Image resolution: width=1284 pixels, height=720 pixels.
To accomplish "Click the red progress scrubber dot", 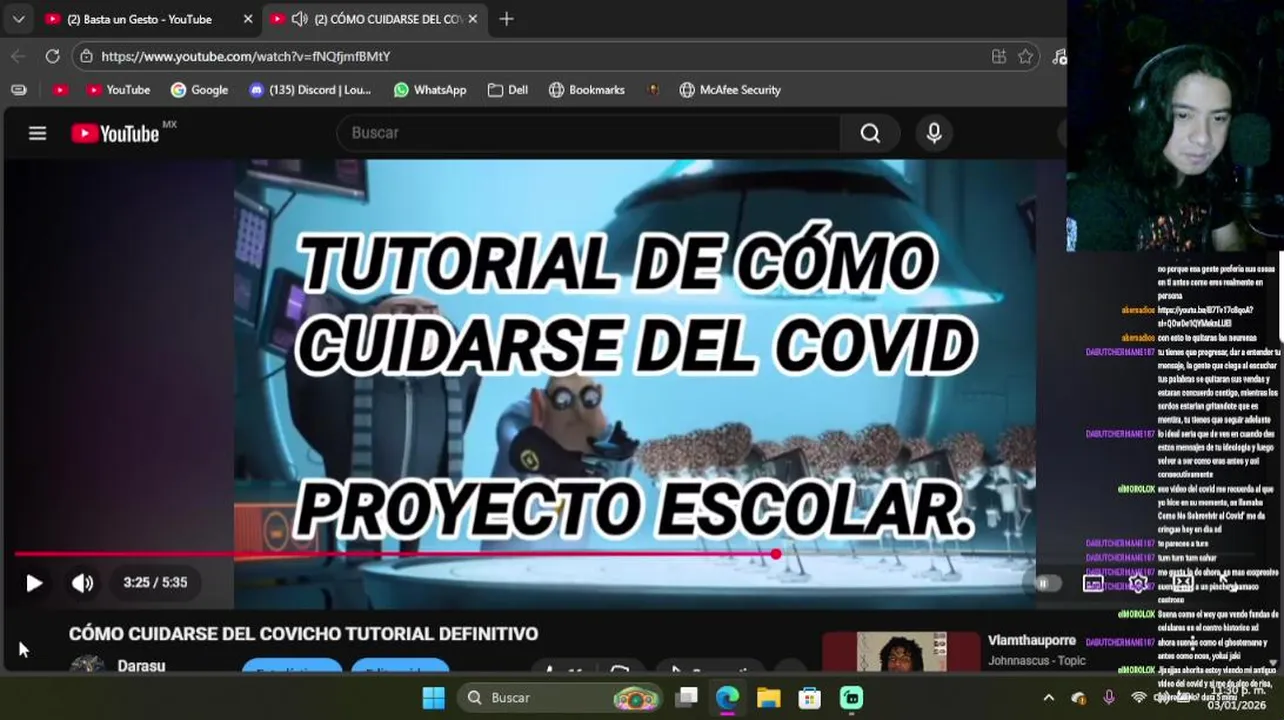I will point(776,553).
